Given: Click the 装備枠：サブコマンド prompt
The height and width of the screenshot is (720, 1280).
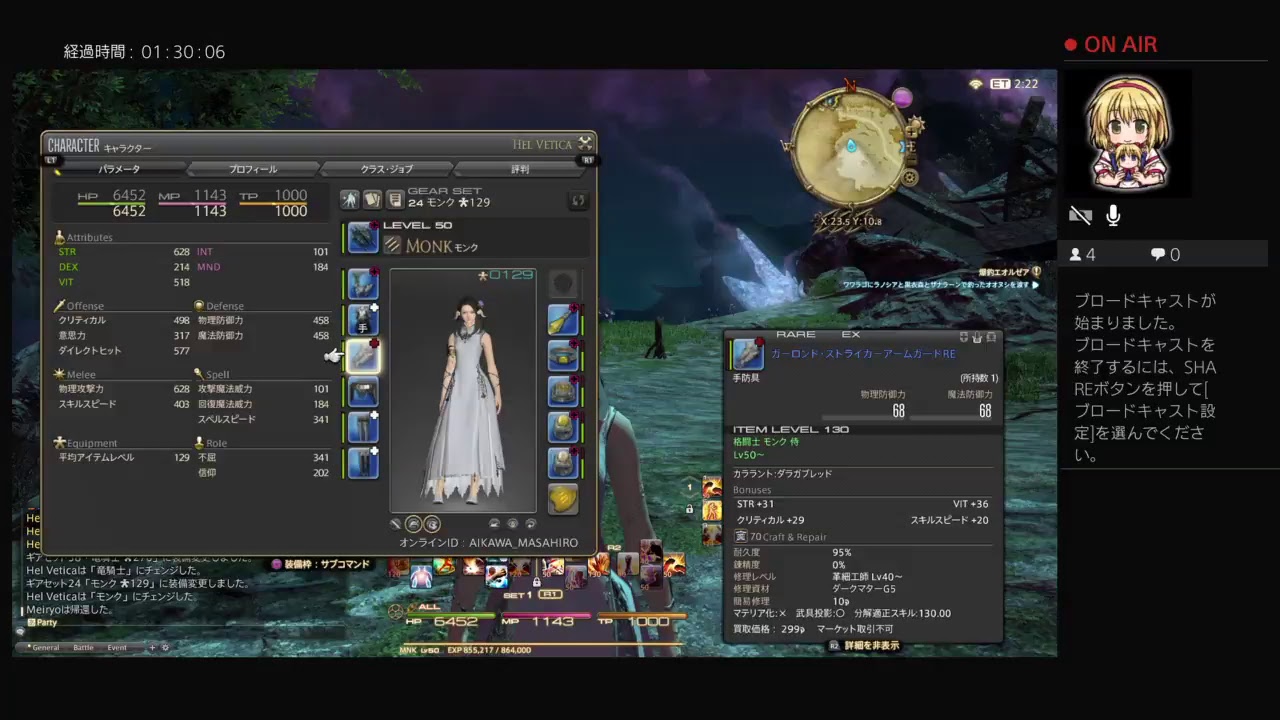Looking at the screenshot, I should point(321,564).
